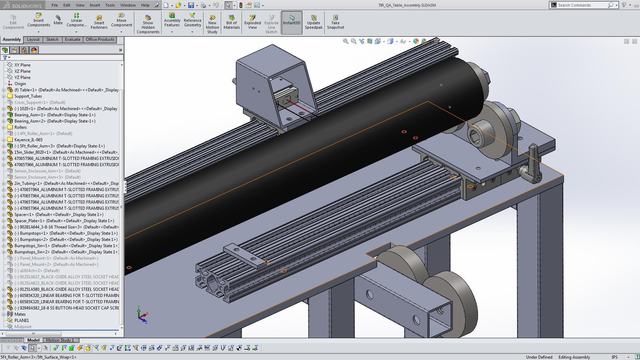Expand the Insert Components dropdown arrow
This screenshot has width=640, height=360.
click(38, 31)
